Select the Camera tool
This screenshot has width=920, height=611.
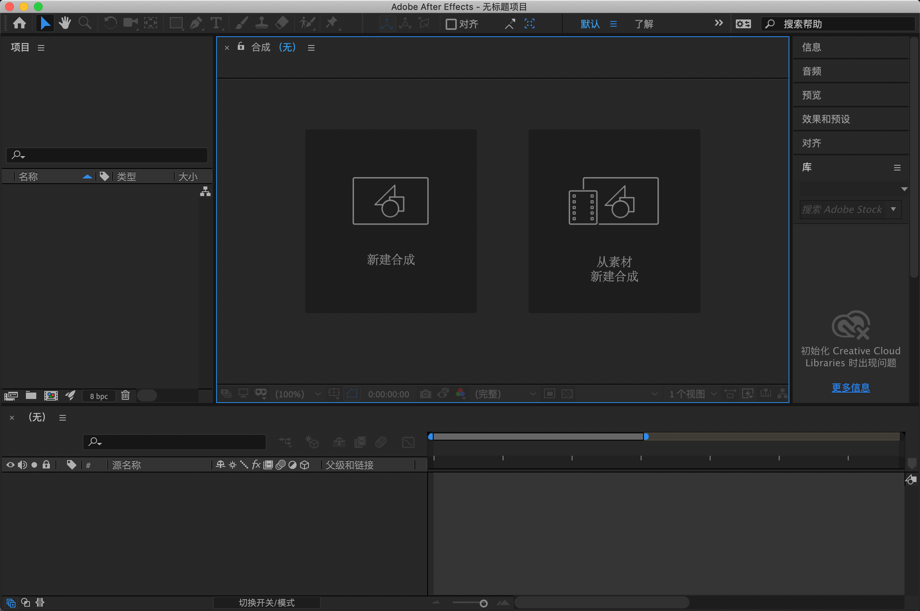tap(130, 23)
